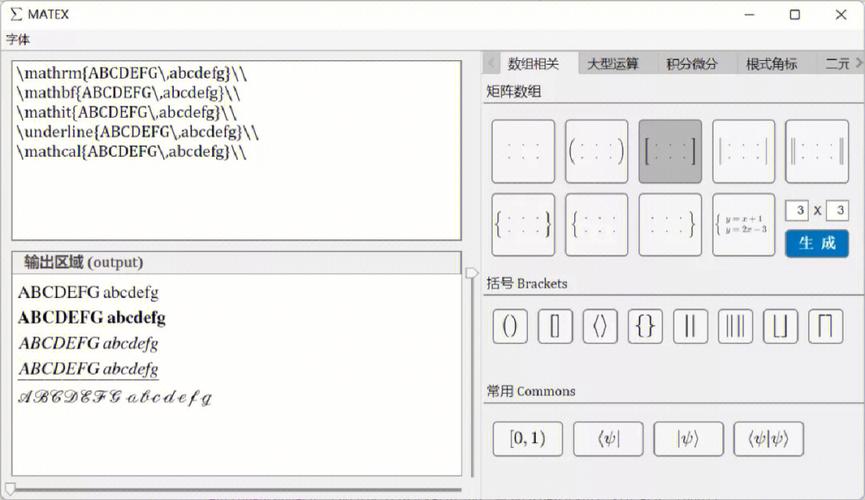The width and height of the screenshot is (865, 500).
Task: Grab the vertical output zoom slider handle
Action: point(472,273)
